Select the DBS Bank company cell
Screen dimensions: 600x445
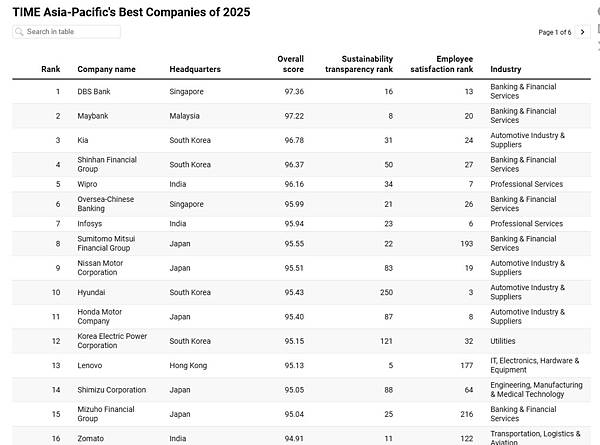pyautogui.click(x=96, y=91)
